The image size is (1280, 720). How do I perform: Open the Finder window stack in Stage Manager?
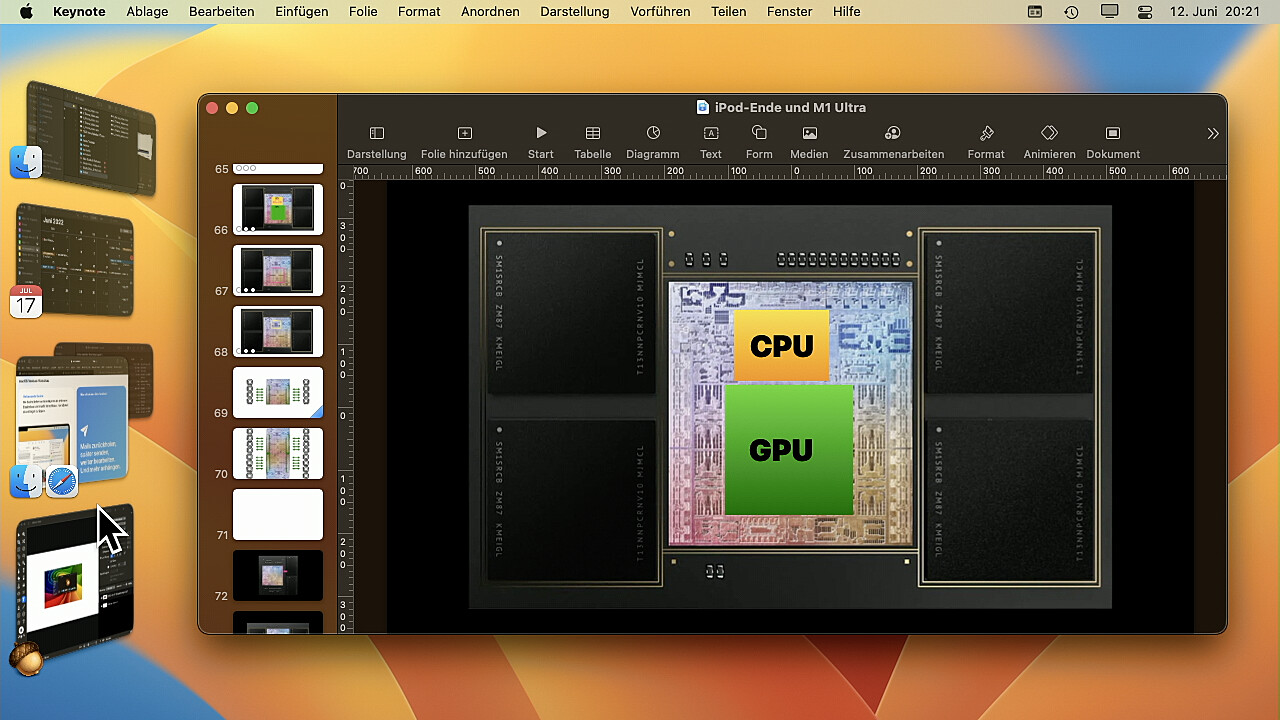pyautogui.click(x=92, y=137)
